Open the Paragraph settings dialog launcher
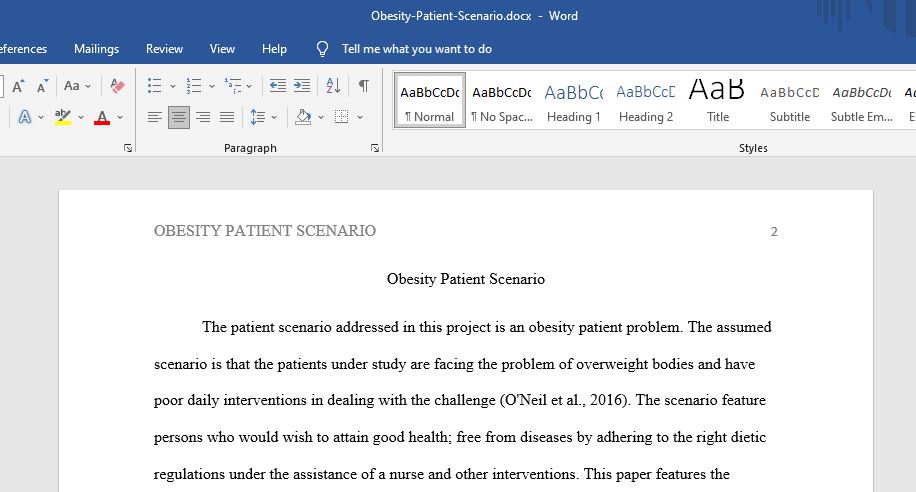This screenshot has height=492, width=916. (375, 148)
